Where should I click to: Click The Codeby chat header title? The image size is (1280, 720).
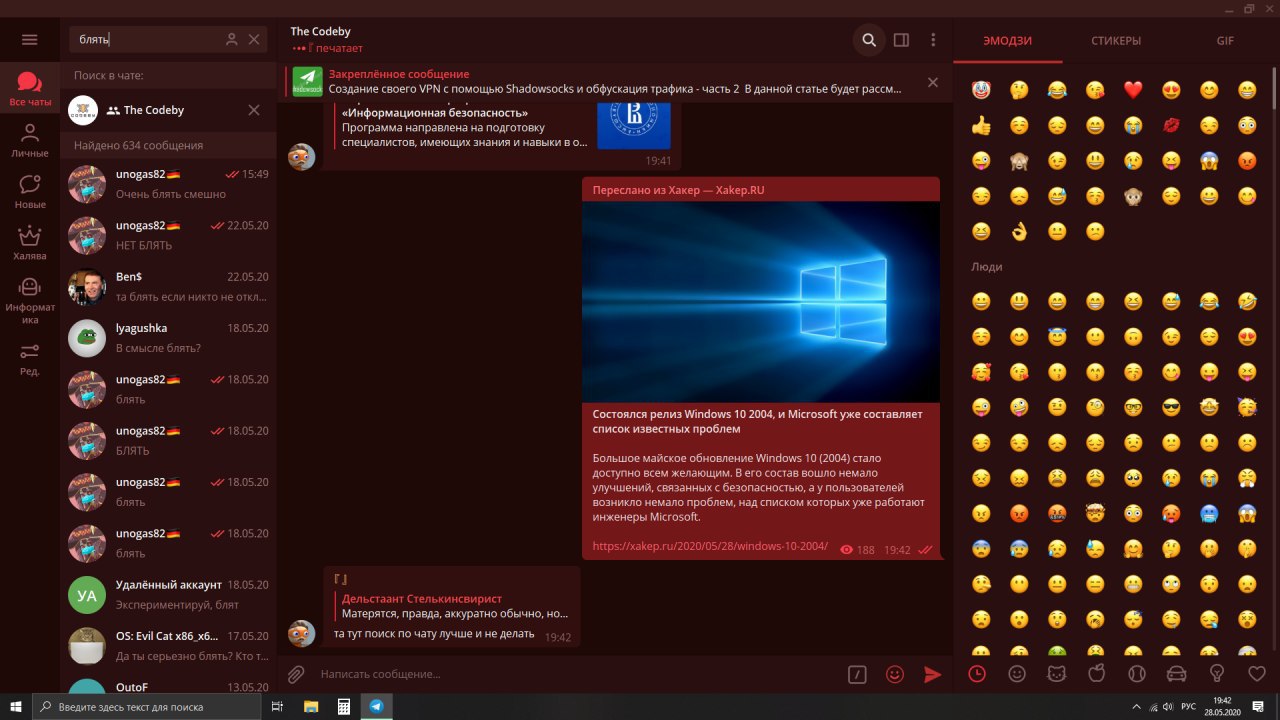(320, 31)
